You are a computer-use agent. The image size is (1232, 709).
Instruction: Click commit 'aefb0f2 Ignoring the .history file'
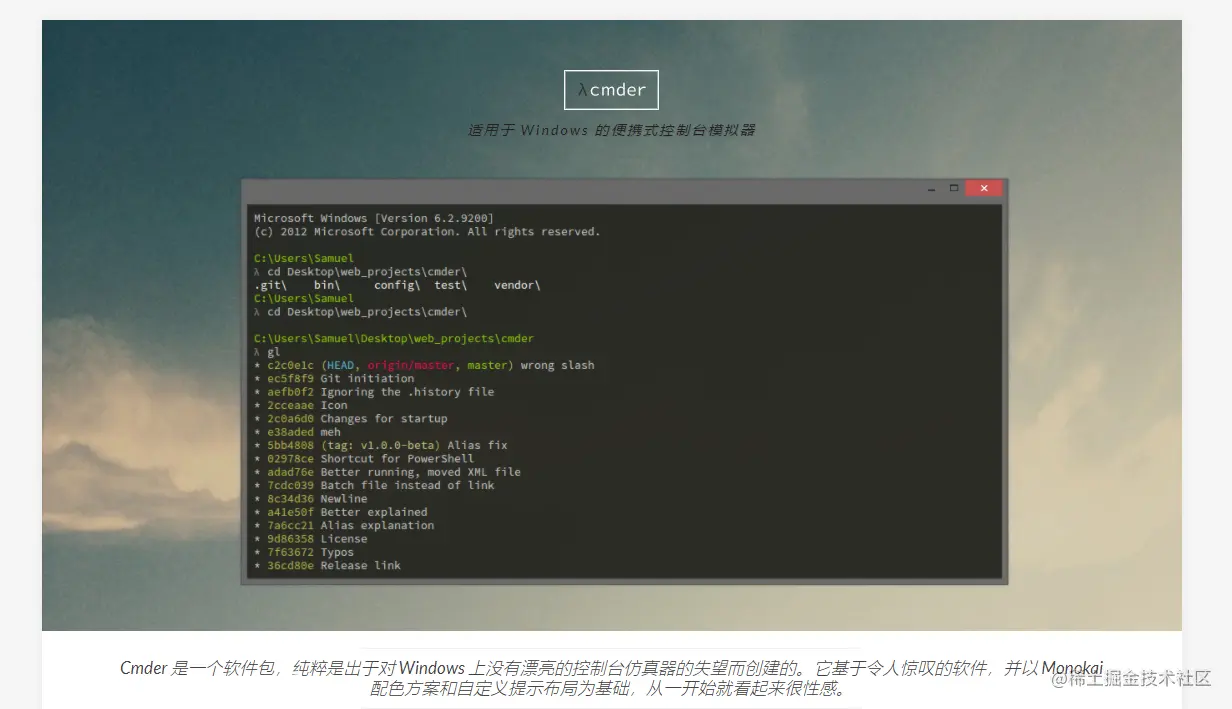click(374, 392)
